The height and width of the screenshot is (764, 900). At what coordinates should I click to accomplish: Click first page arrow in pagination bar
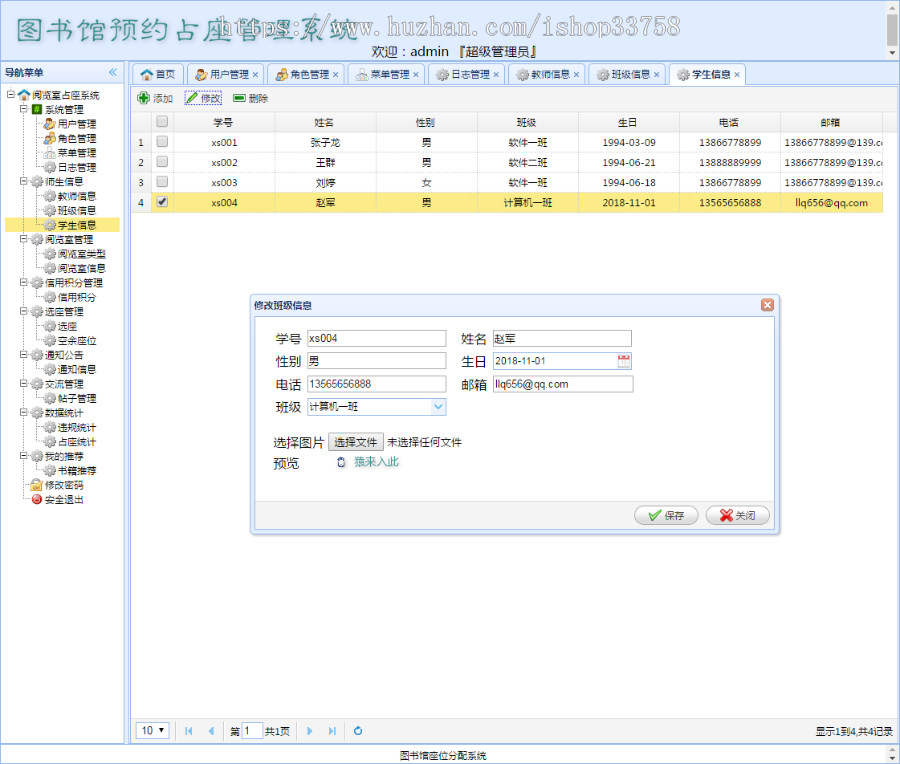pos(187,731)
